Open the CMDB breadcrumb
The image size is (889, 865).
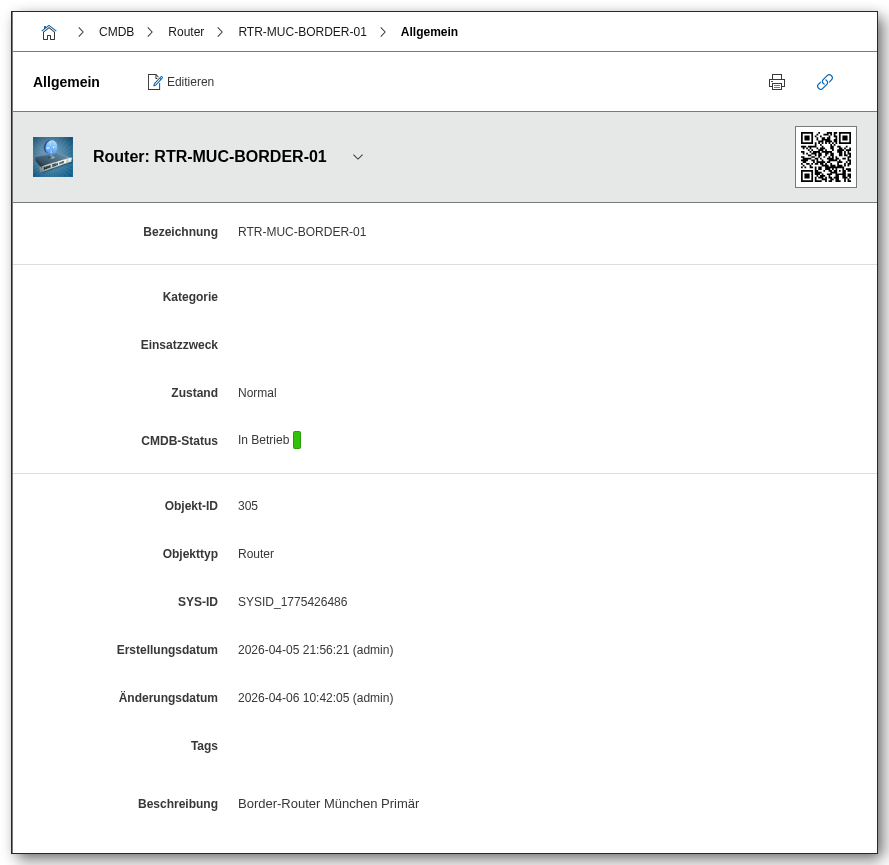116,32
